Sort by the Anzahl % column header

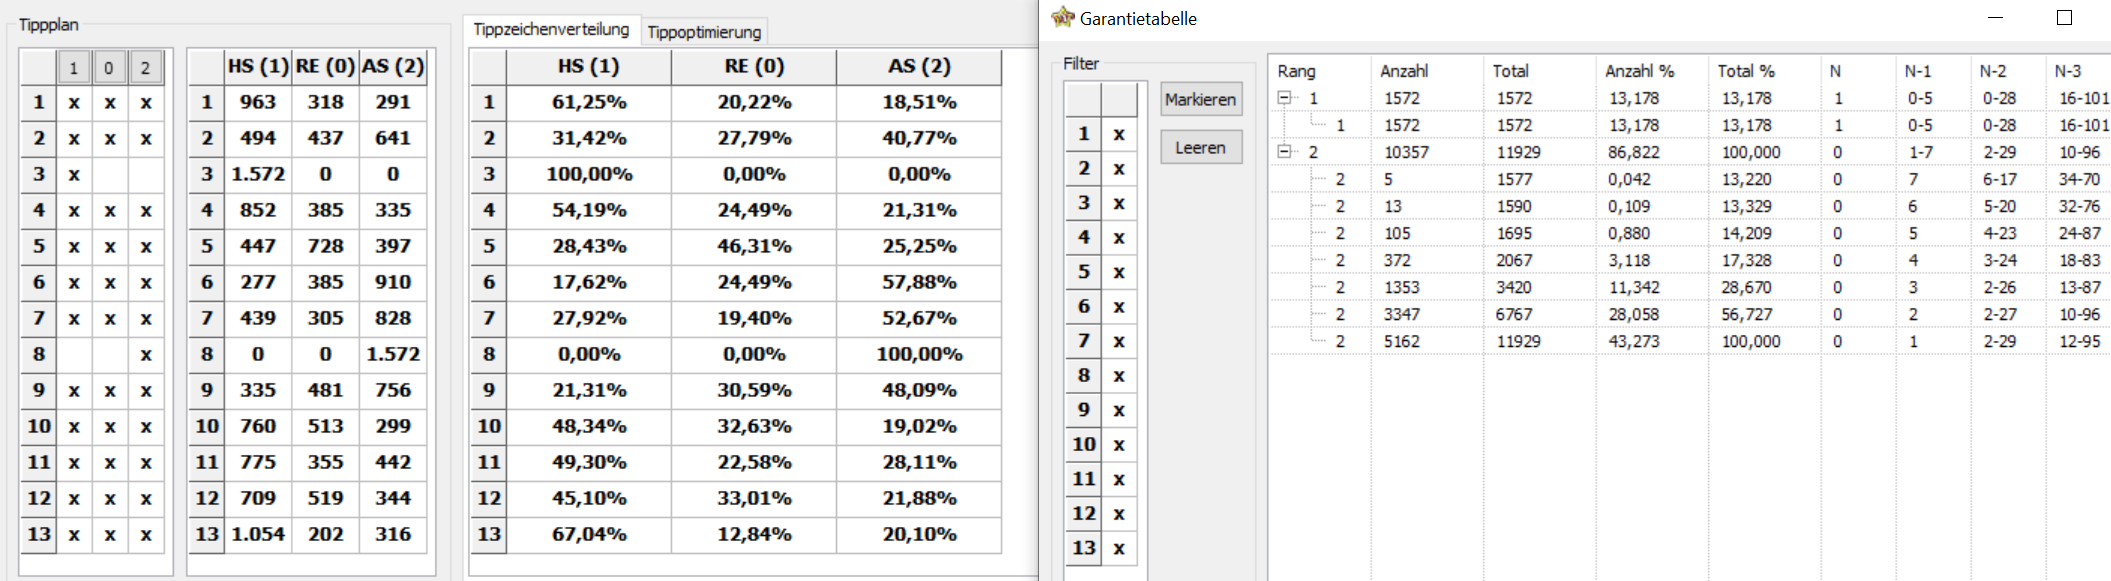point(1638,71)
